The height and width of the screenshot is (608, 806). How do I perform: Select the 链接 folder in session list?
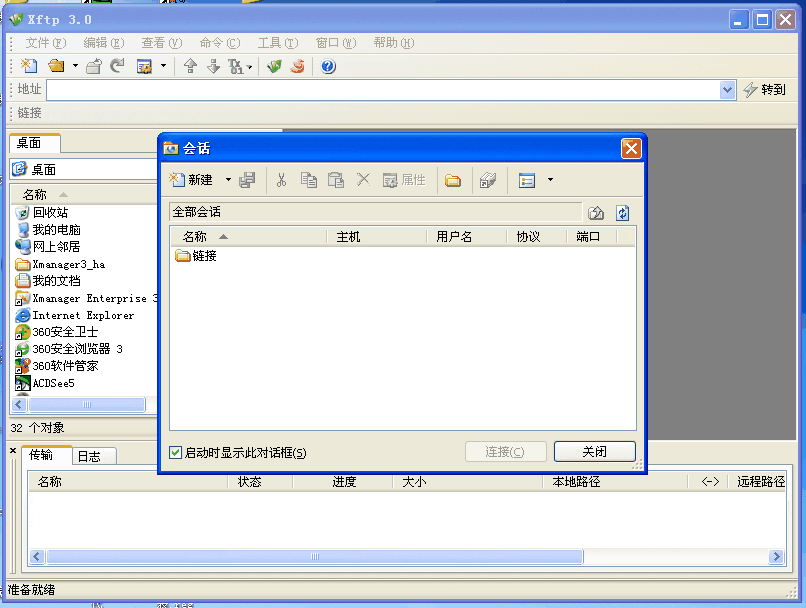[x=204, y=256]
